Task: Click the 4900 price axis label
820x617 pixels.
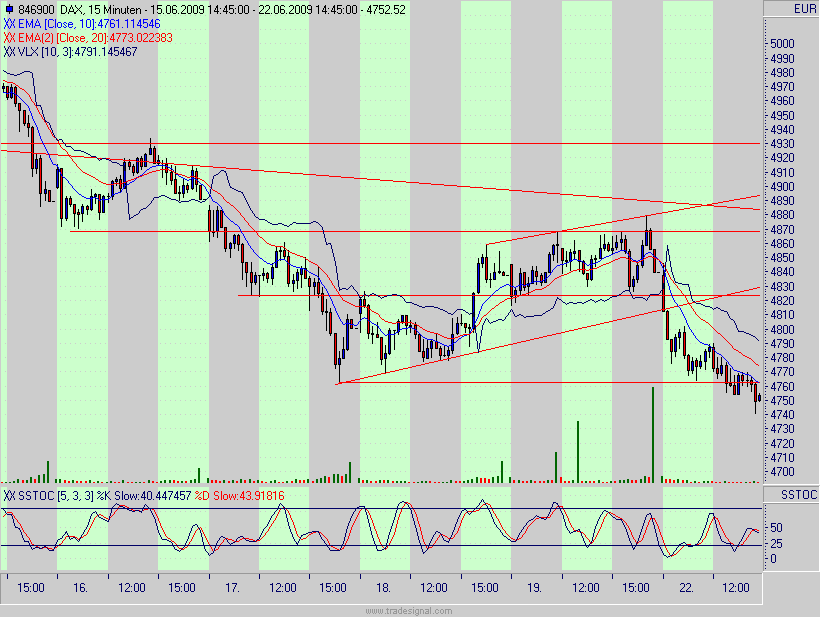Action: pos(782,187)
